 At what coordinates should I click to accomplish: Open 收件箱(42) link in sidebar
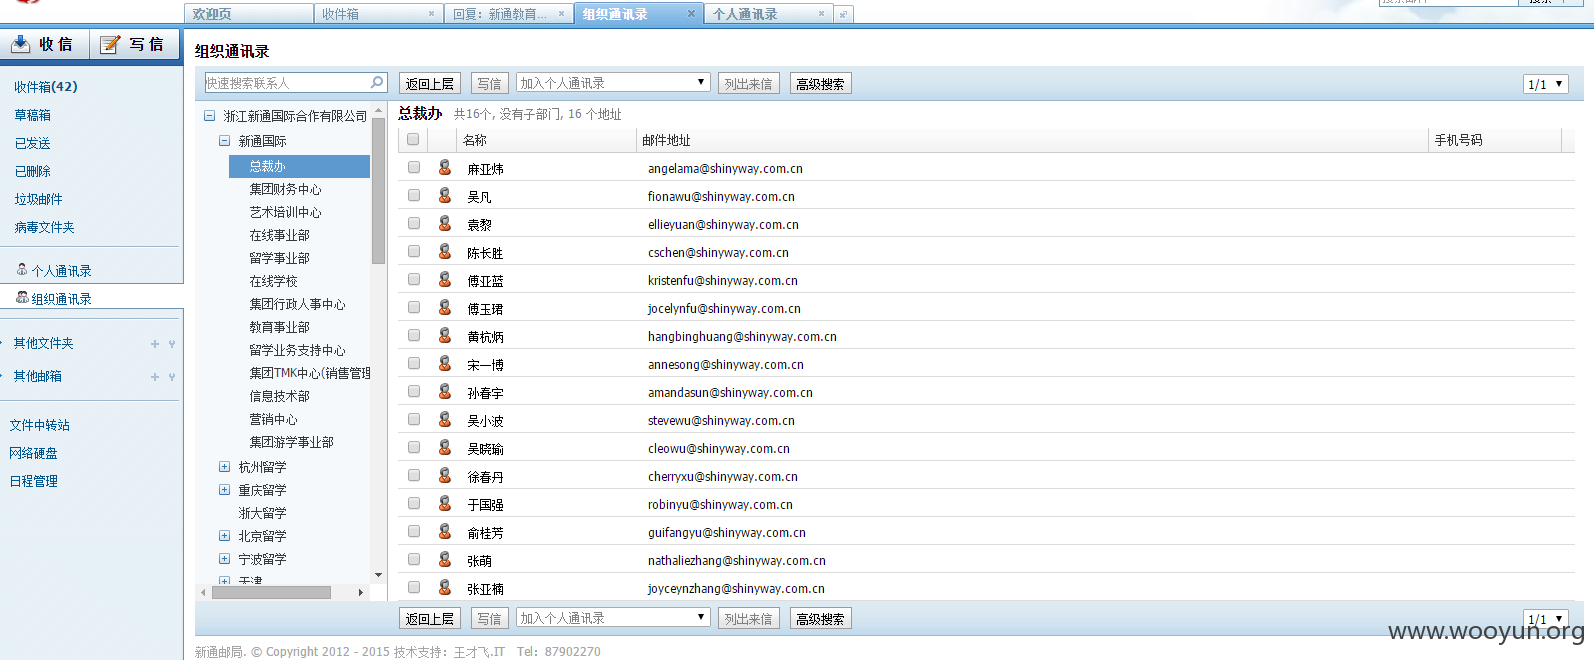coord(46,87)
